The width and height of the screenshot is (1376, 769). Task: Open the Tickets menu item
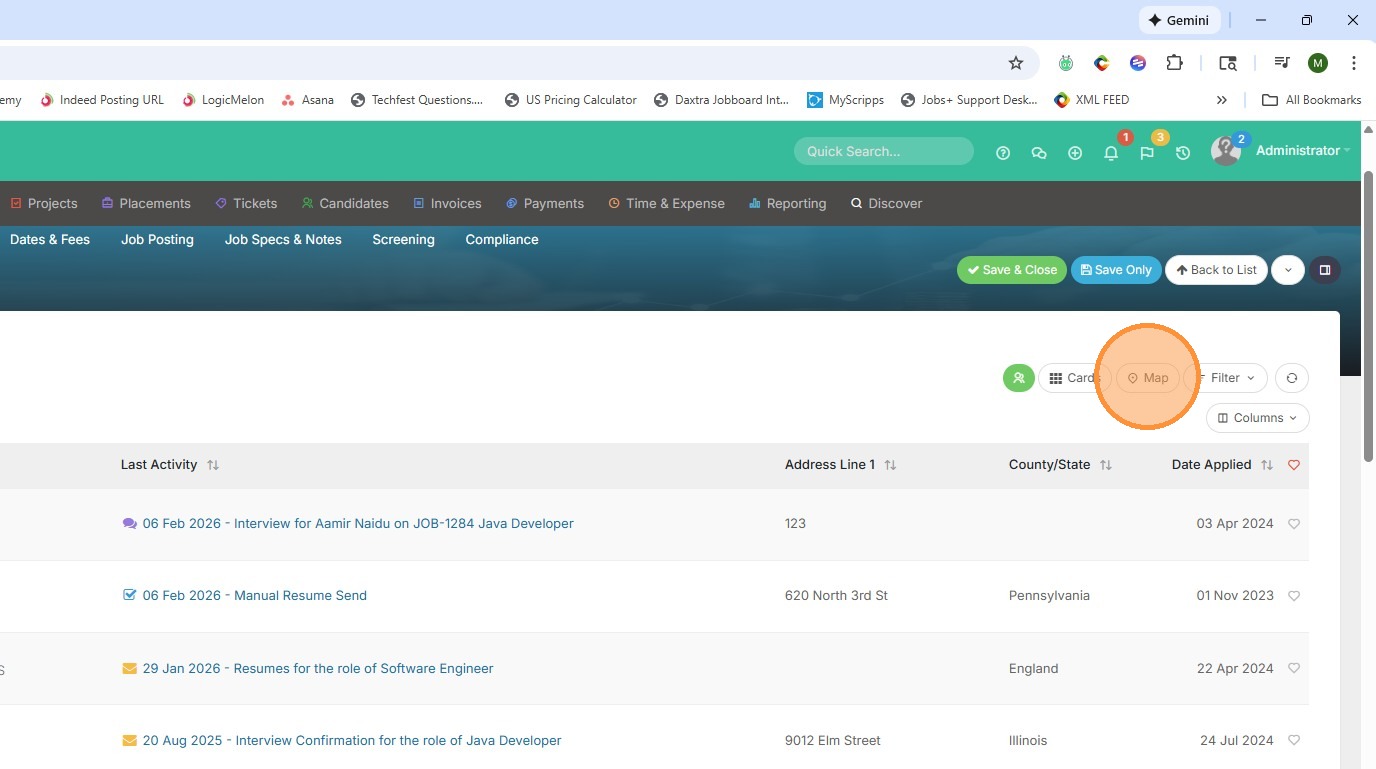point(246,203)
